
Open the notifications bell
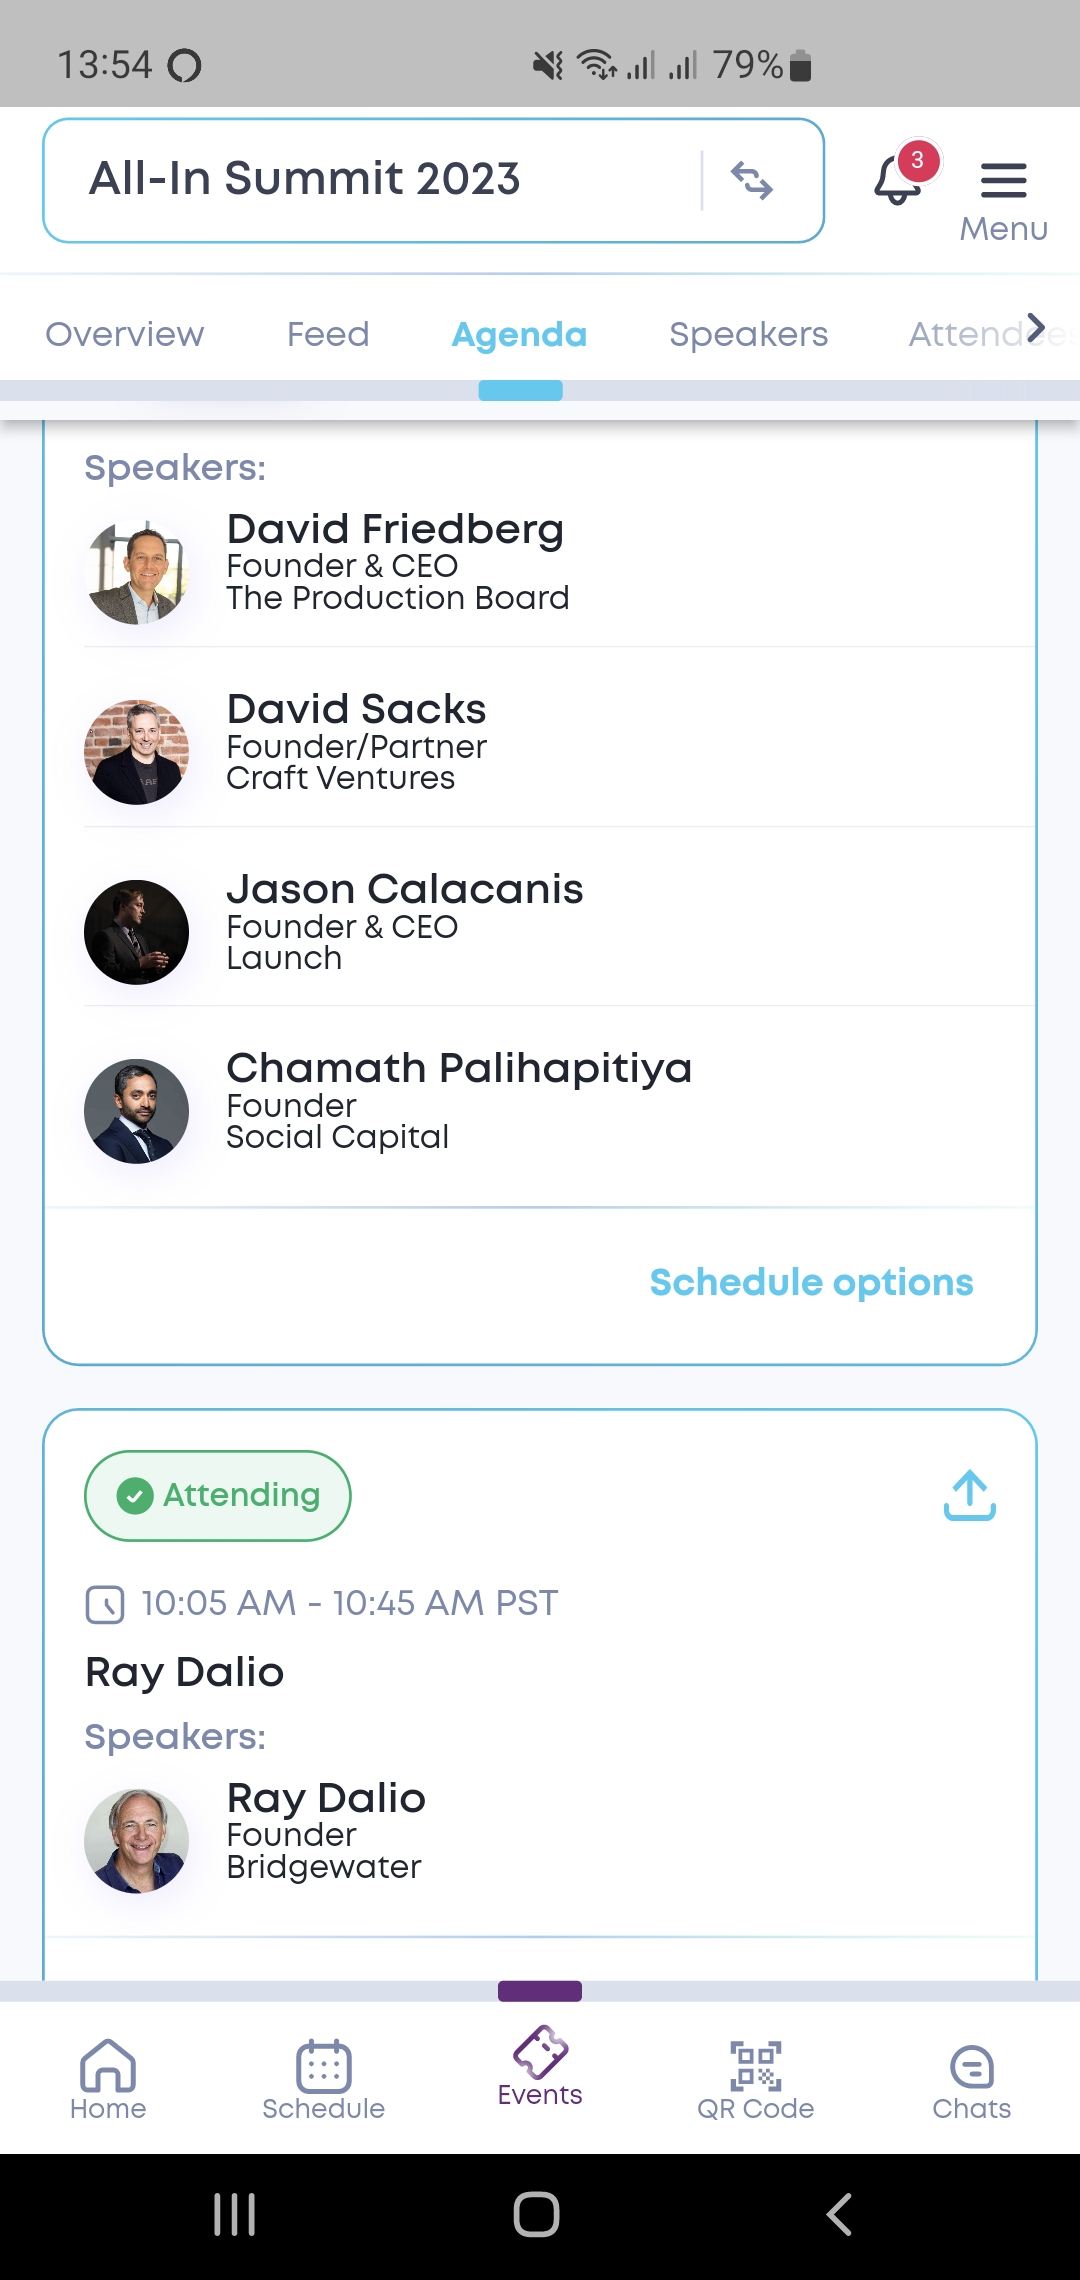pyautogui.click(x=898, y=180)
